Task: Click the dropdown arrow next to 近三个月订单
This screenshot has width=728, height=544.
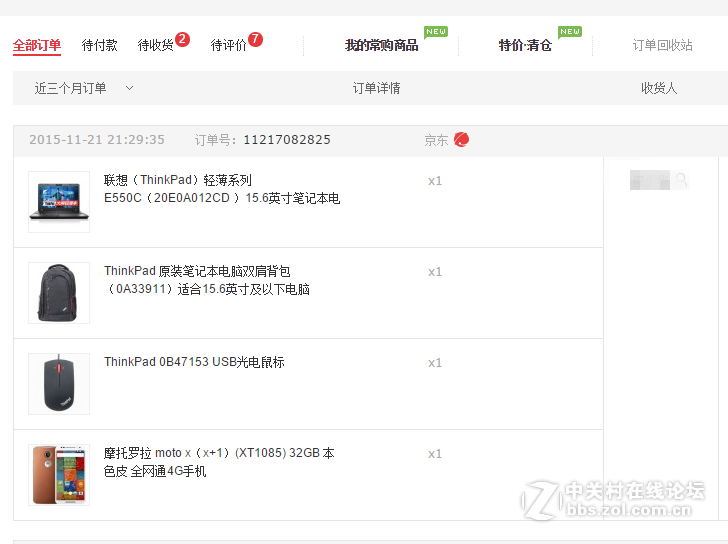Action: (130, 88)
